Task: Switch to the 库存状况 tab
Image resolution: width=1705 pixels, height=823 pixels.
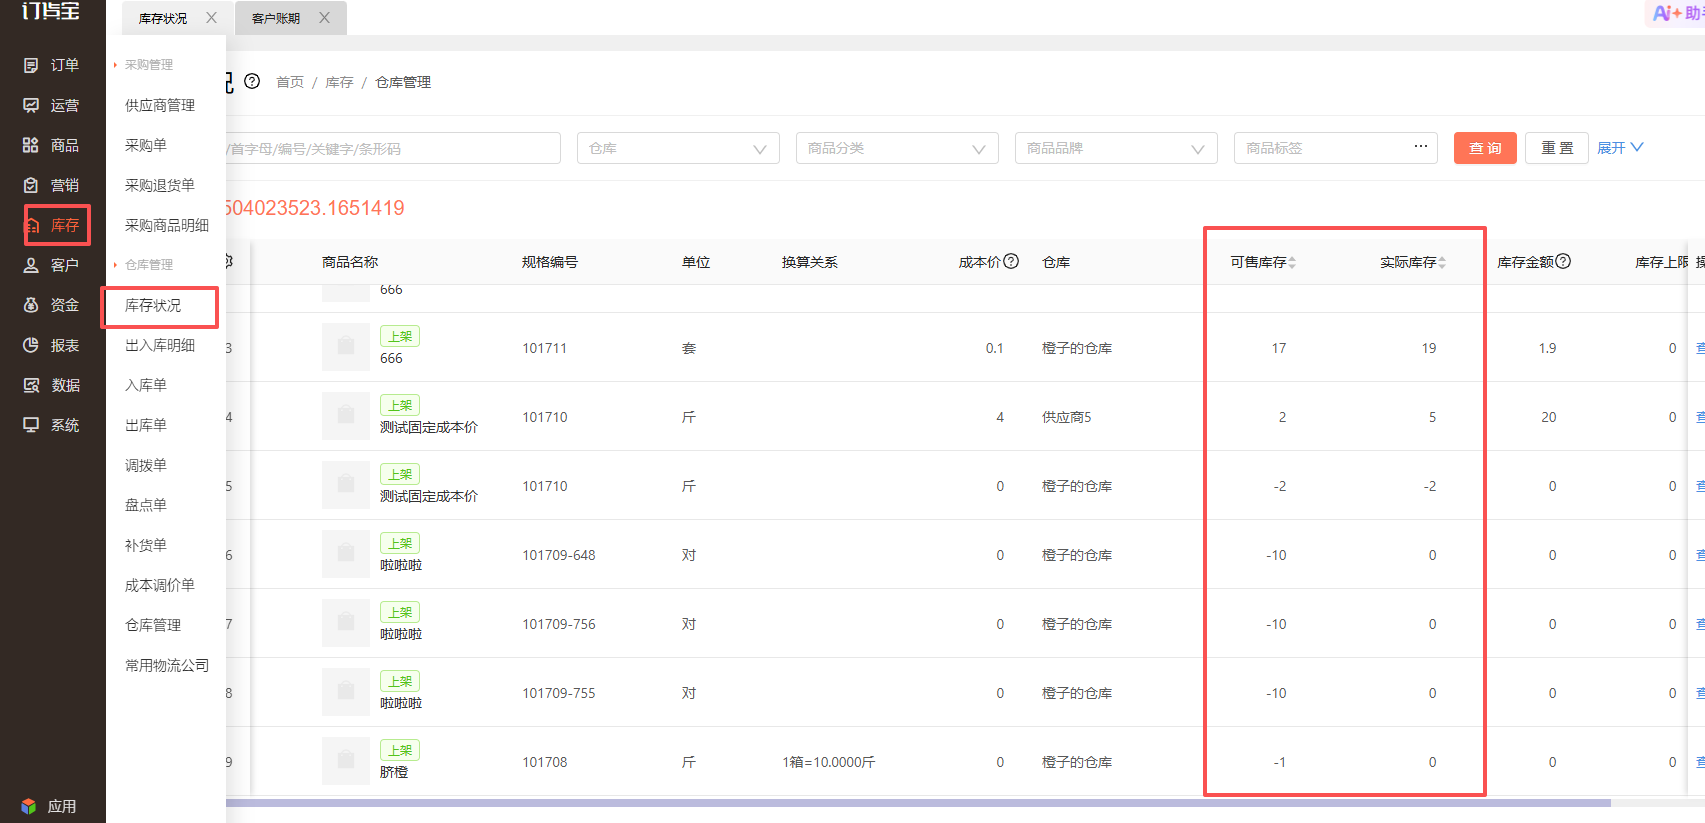Action: tap(163, 18)
